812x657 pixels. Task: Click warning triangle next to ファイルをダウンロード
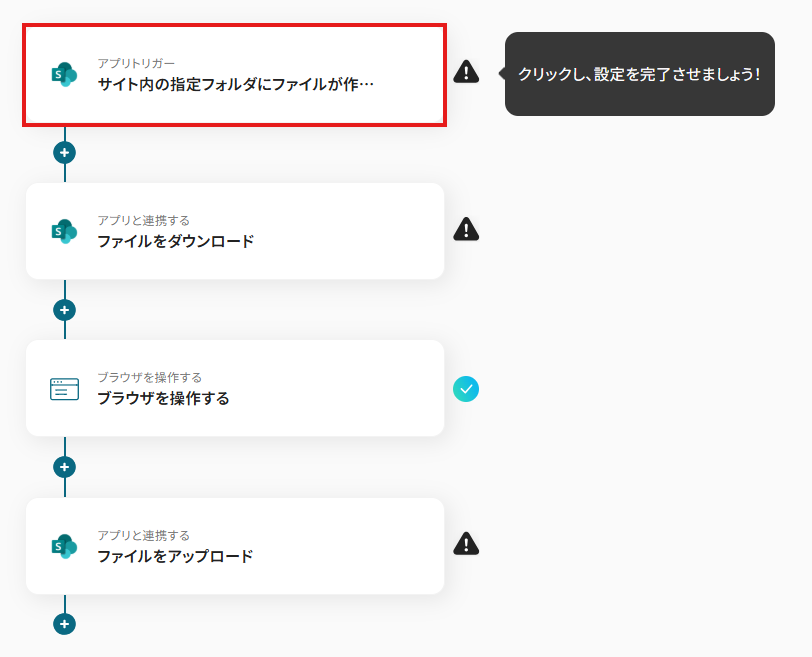tap(466, 230)
